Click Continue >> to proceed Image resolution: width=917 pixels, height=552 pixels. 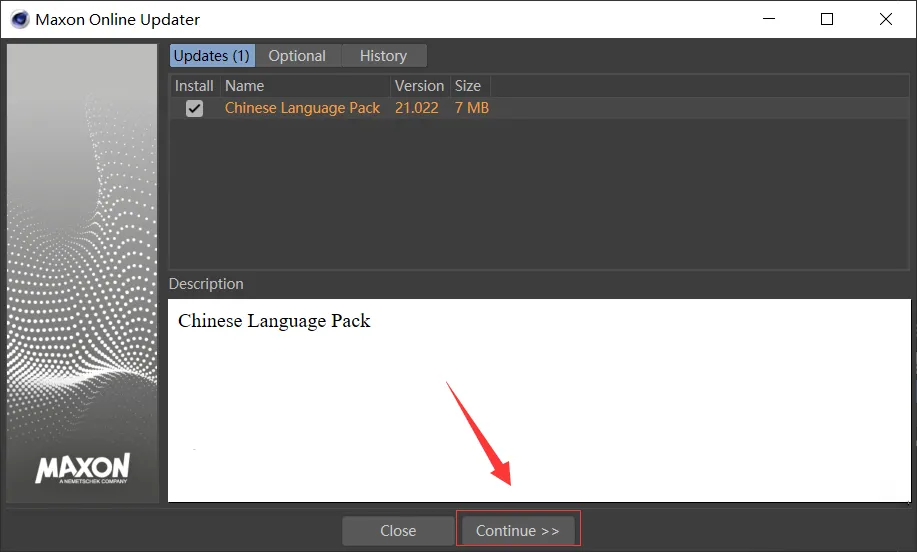[518, 530]
